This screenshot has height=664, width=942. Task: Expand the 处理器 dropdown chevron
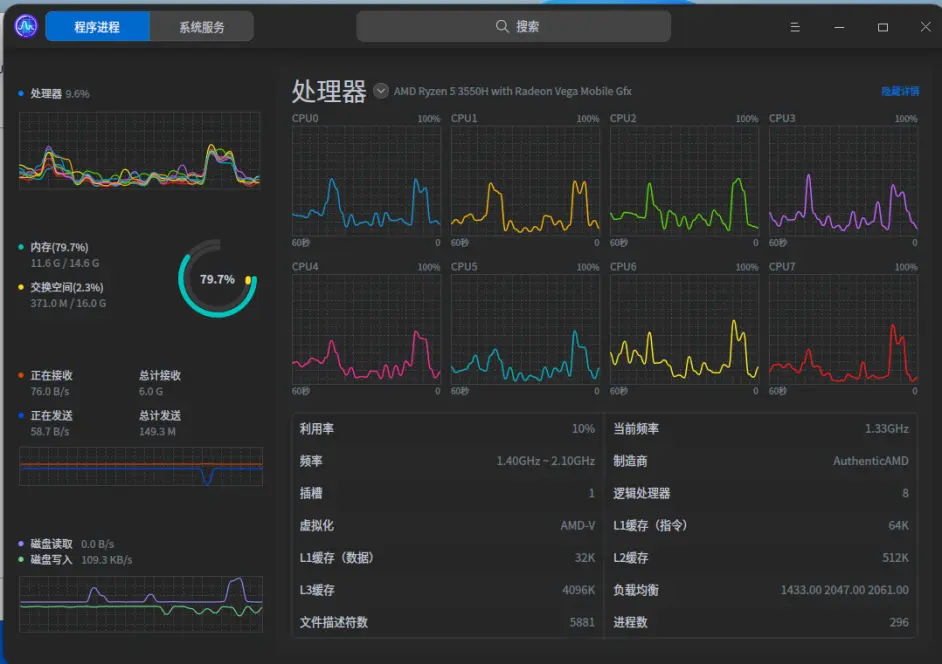380,91
